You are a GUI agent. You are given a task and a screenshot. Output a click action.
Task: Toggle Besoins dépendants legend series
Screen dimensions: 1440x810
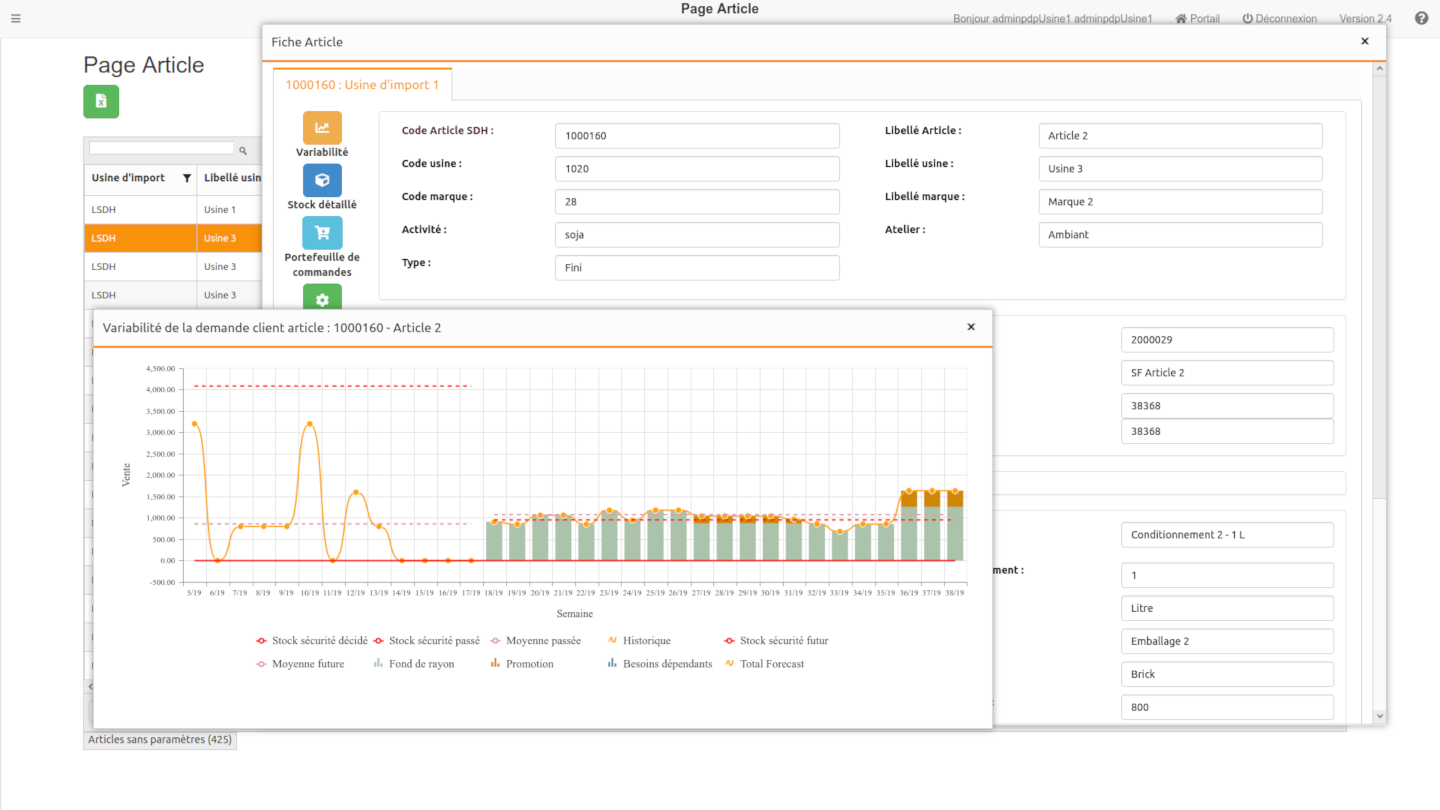[x=660, y=663]
